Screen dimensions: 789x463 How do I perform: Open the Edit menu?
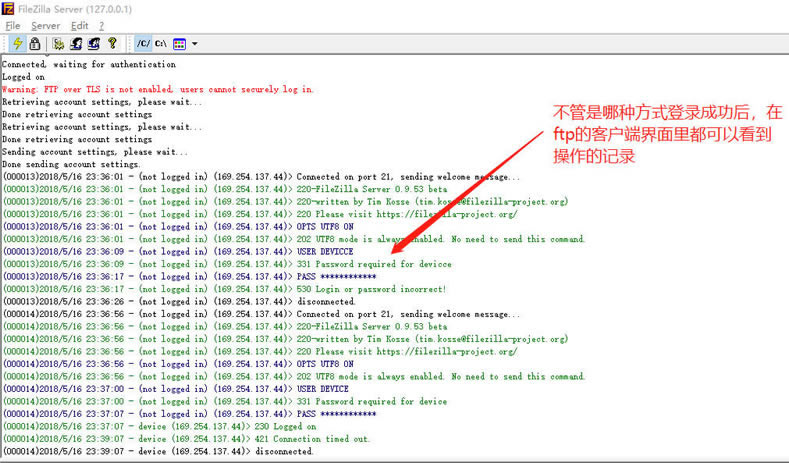(x=80, y=25)
